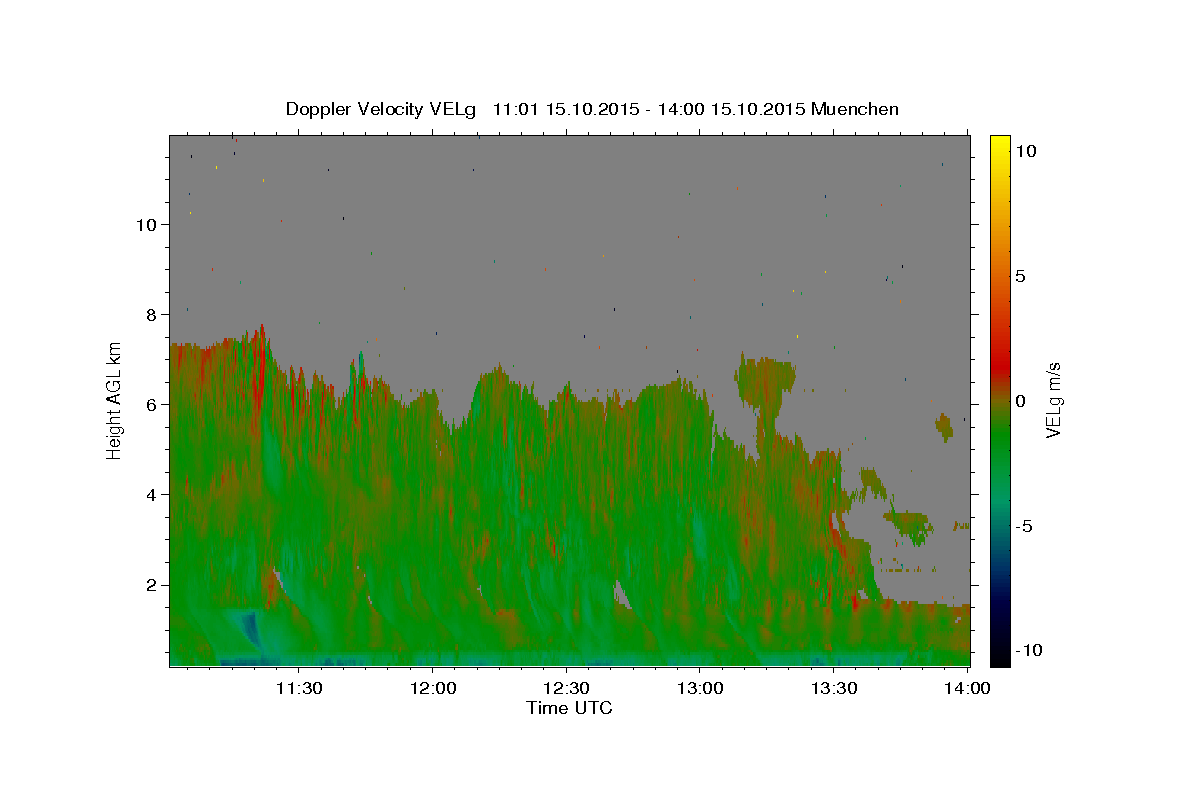Click the colorbar value 5 label
The height and width of the screenshot is (800, 1200).
click(x=1020, y=276)
